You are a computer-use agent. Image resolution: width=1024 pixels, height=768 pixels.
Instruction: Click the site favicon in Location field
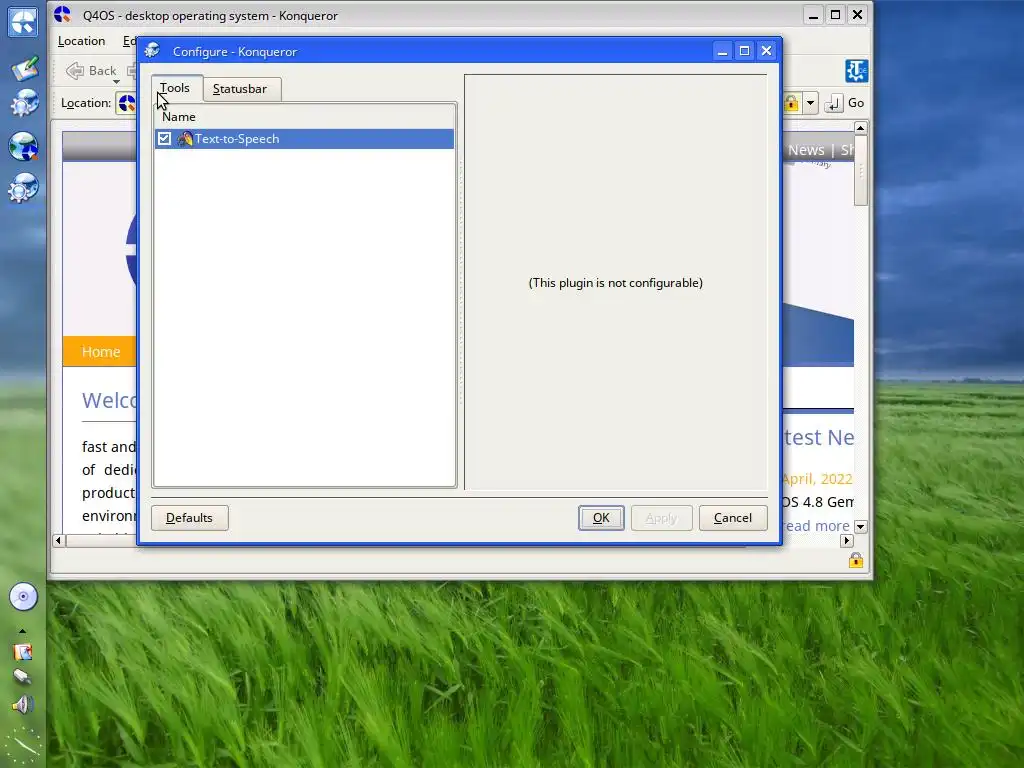point(127,103)
